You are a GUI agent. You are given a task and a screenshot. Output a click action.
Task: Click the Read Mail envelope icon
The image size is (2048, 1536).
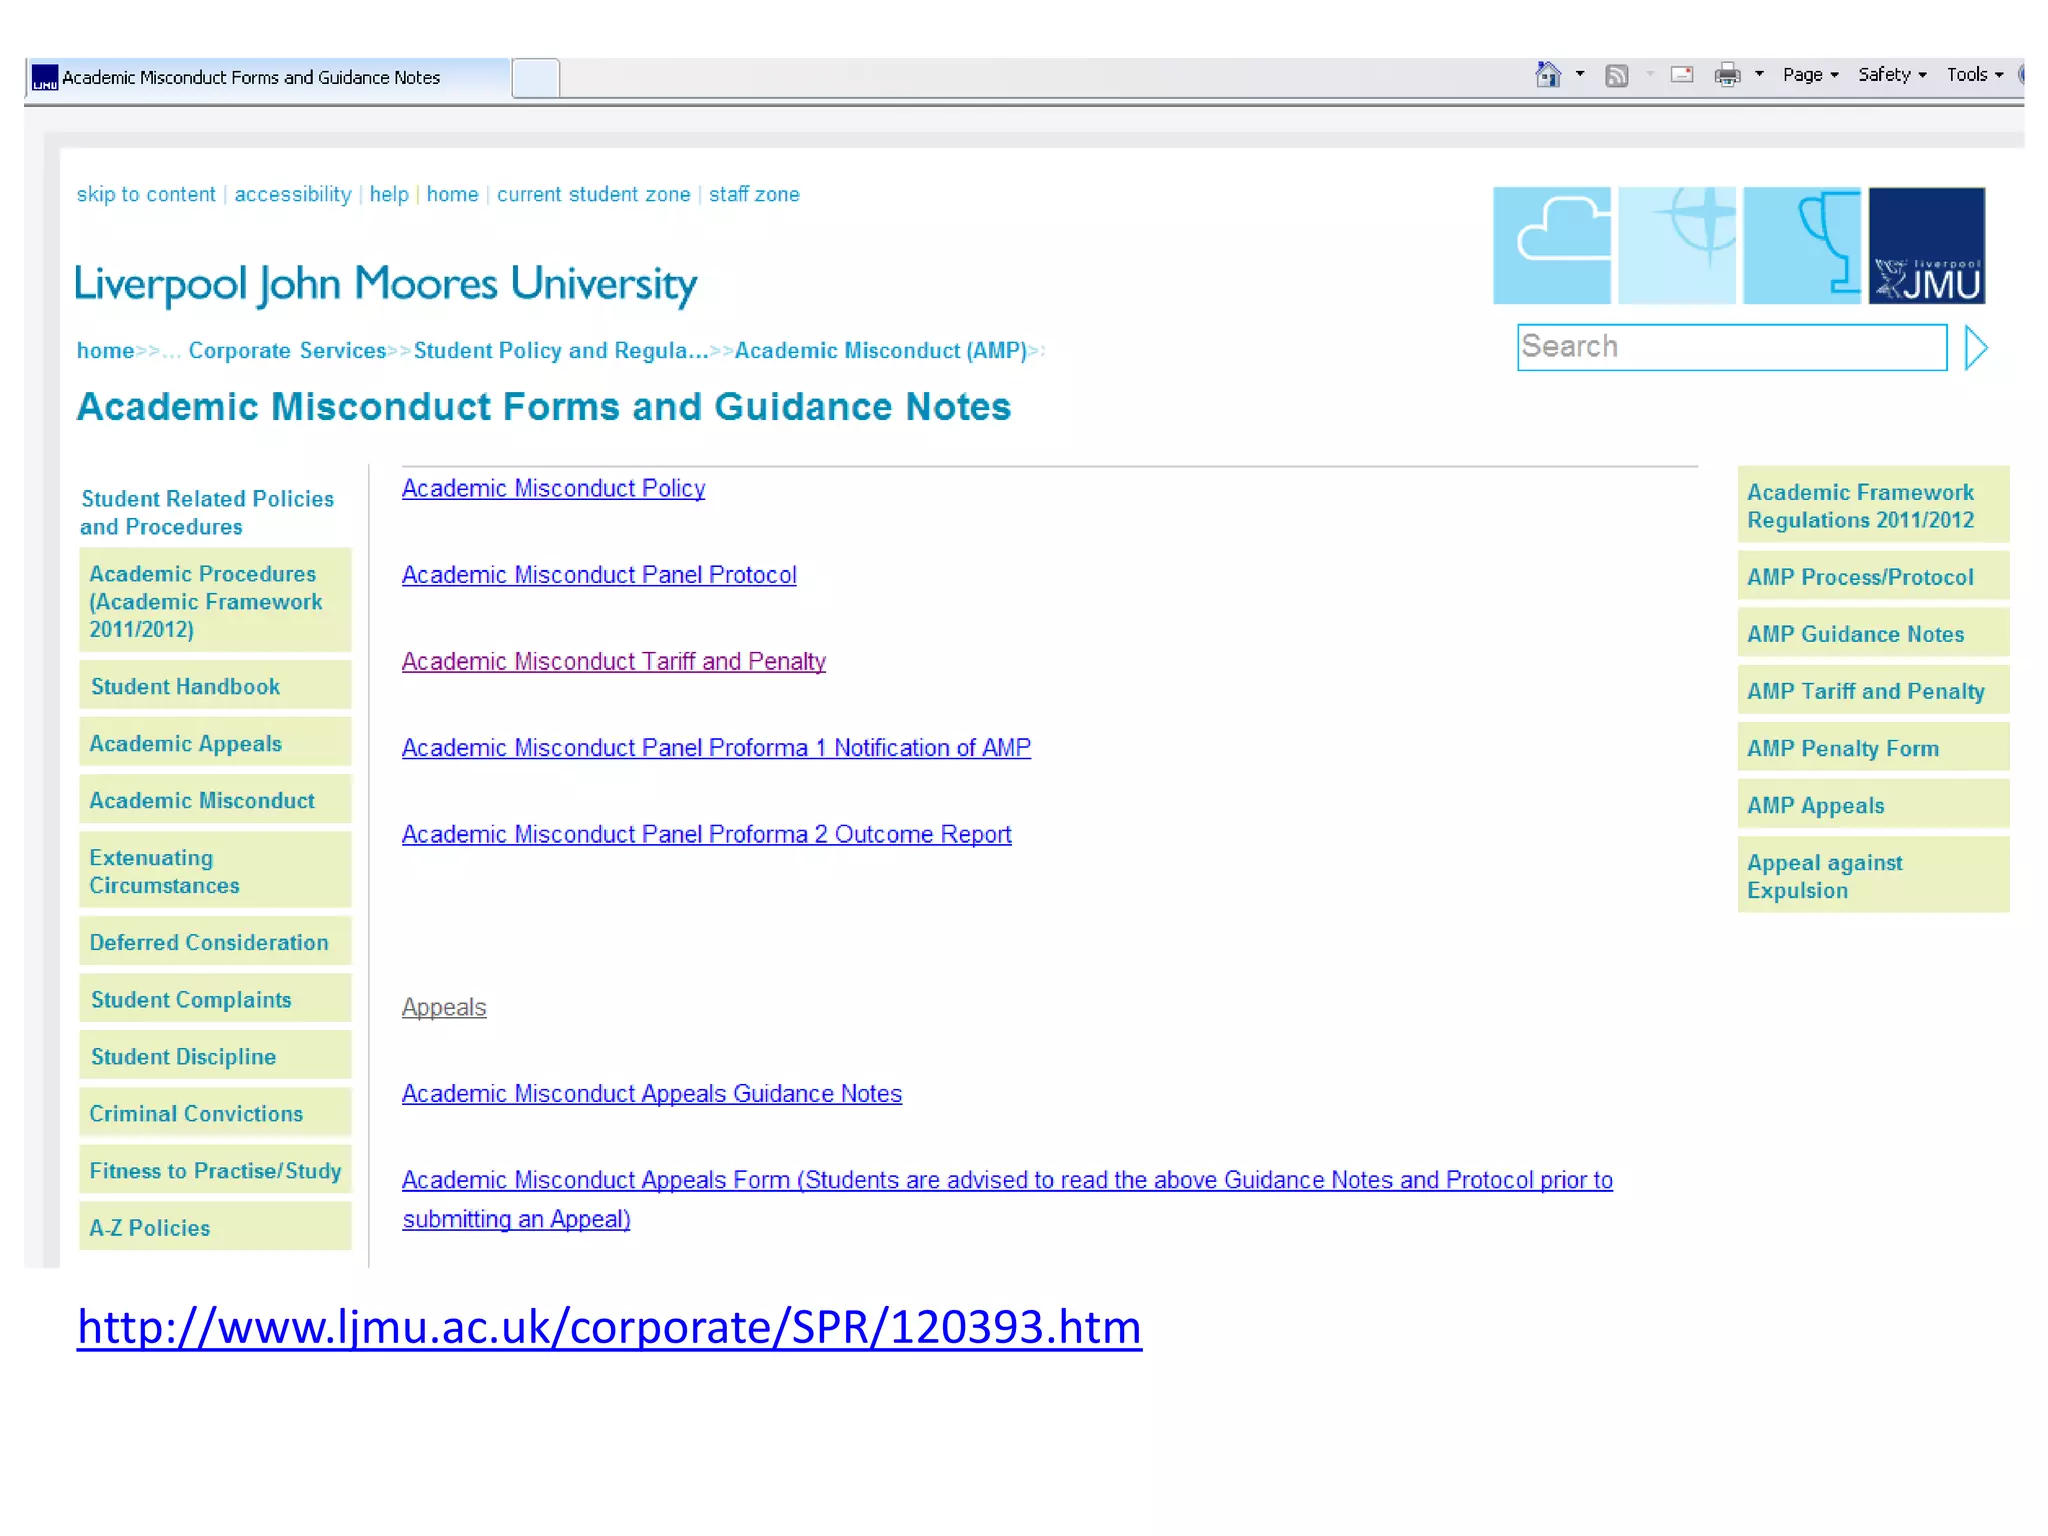point(1682,75)
